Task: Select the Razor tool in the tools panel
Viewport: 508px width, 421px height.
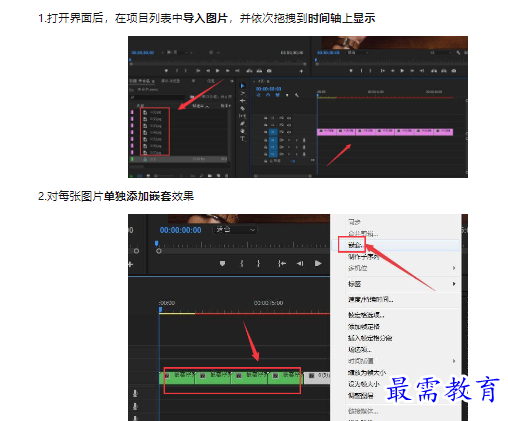Action: pos(242,108)
